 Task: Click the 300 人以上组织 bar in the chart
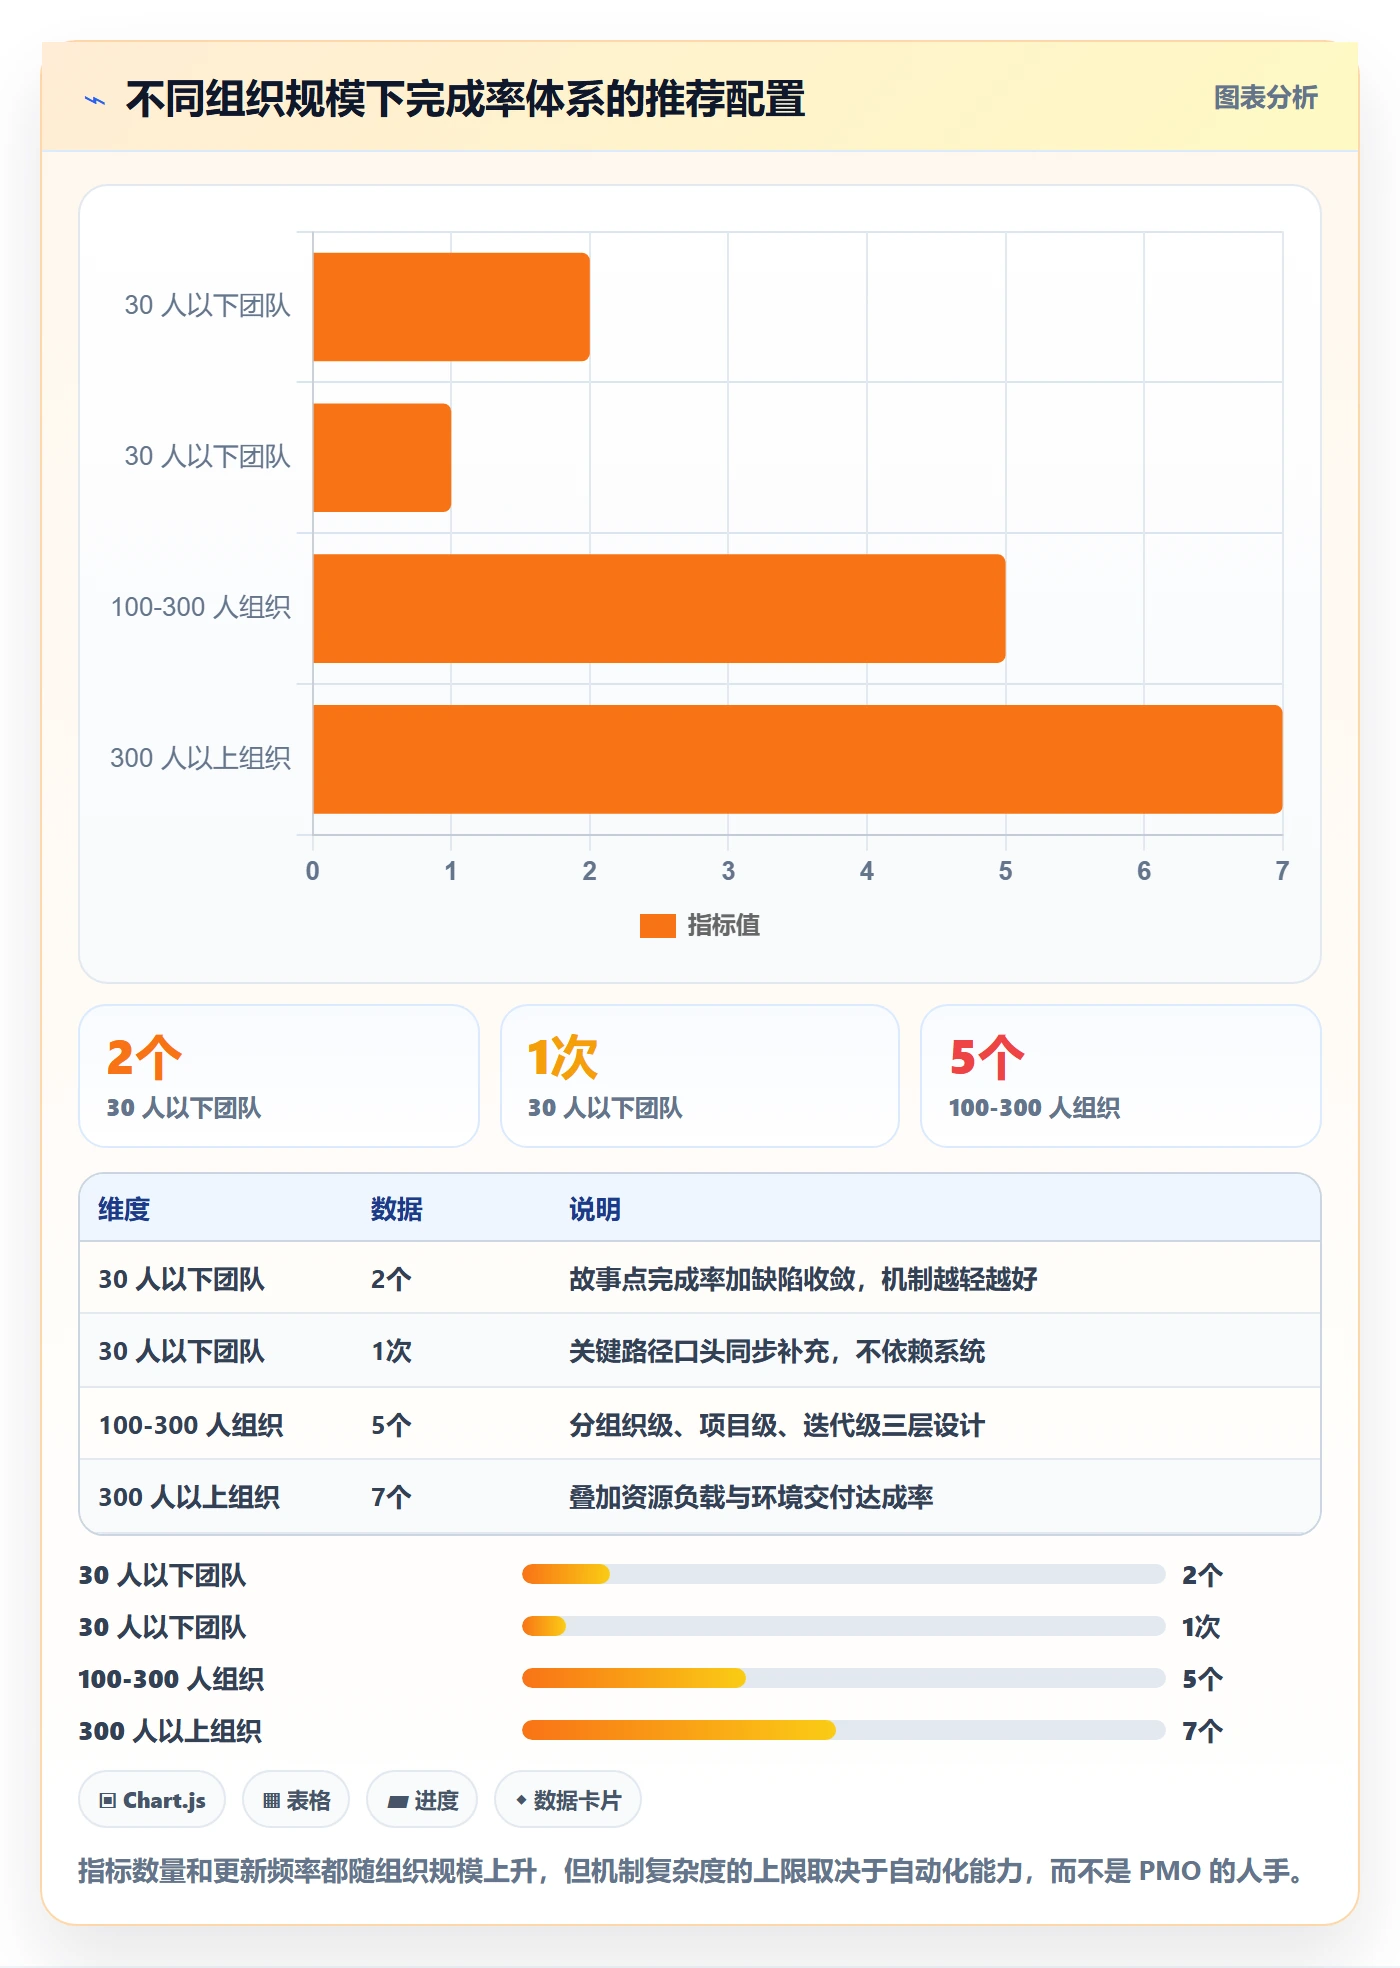[797, 759]
